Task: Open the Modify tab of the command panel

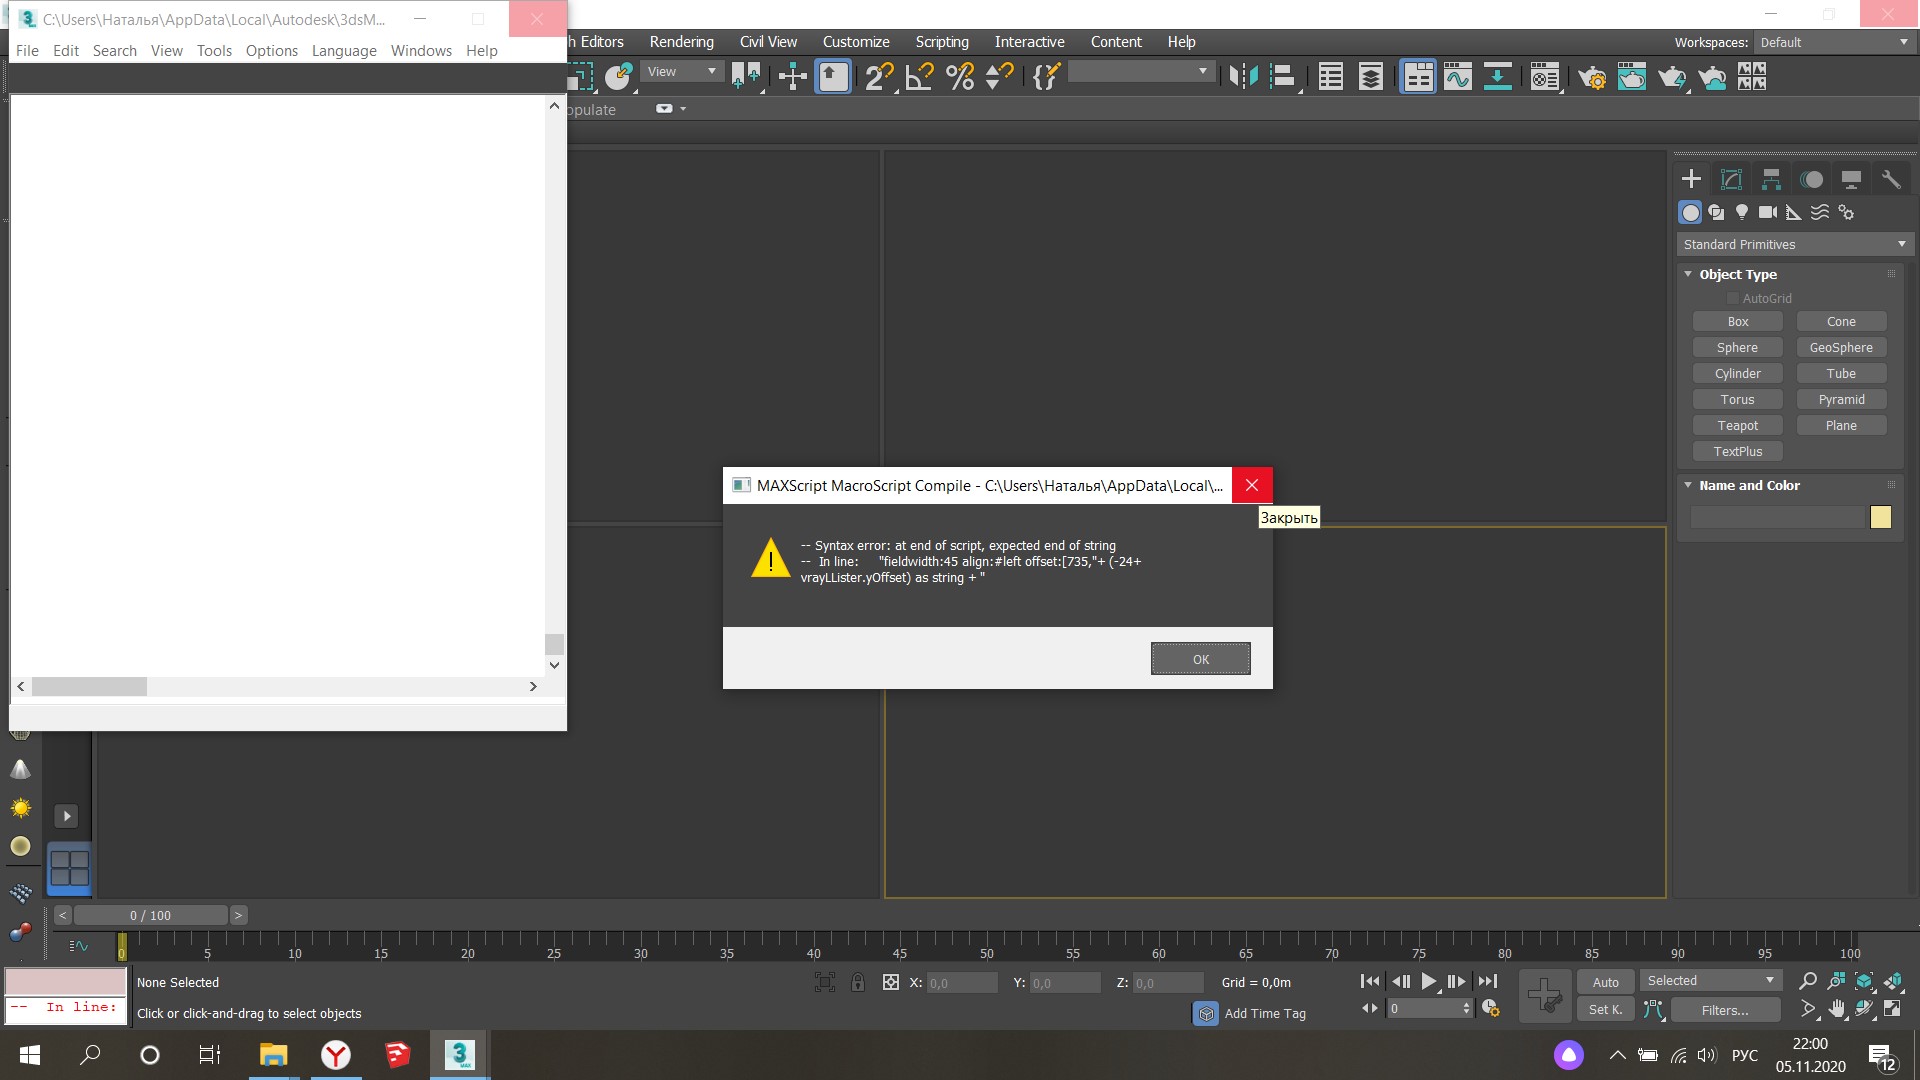Action: pos(1731,179)
